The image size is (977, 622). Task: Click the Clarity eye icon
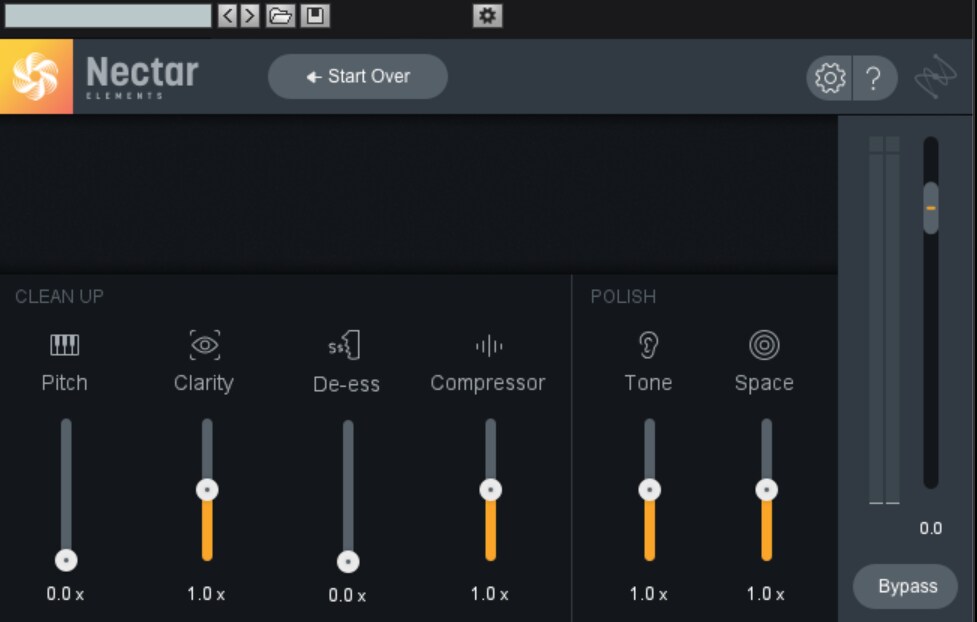click(x=204, y=345)
